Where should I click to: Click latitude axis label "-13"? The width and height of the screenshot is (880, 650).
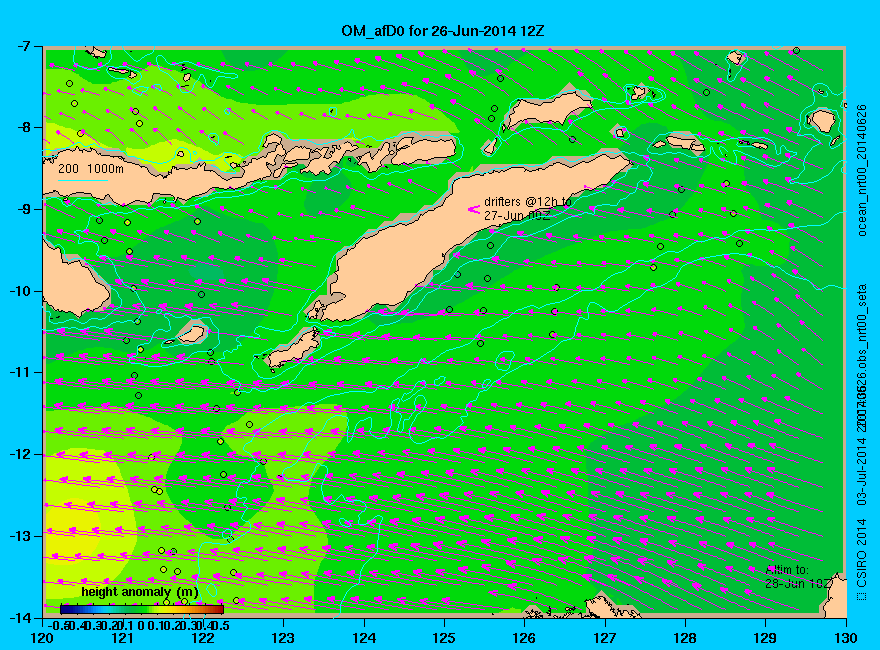click(x=20, y=536)
